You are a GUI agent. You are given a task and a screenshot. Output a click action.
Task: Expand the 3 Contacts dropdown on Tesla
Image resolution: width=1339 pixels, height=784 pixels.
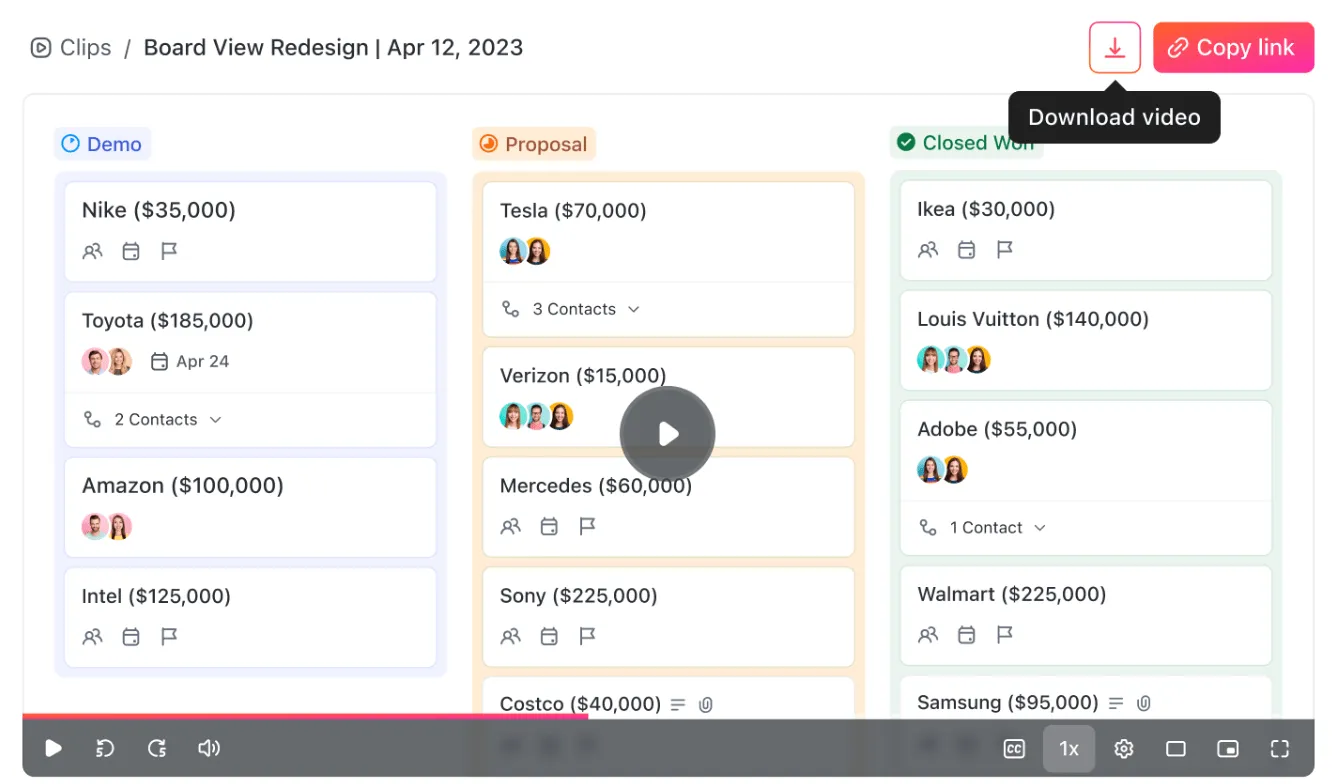[571, 309]
